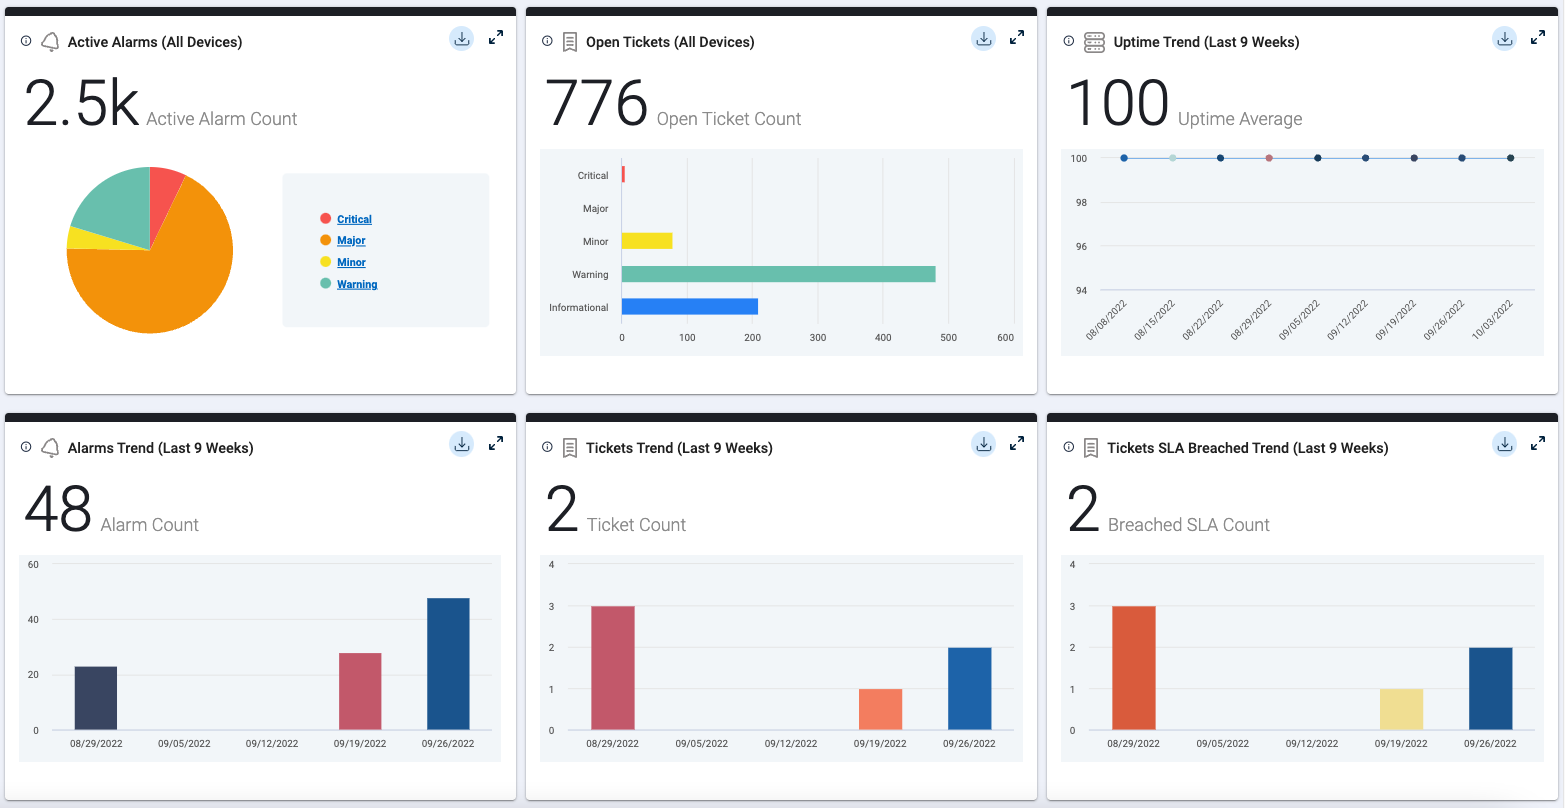Download the Uptime Trend chart
The image size is (1565, 808).
coord(1504,39)
